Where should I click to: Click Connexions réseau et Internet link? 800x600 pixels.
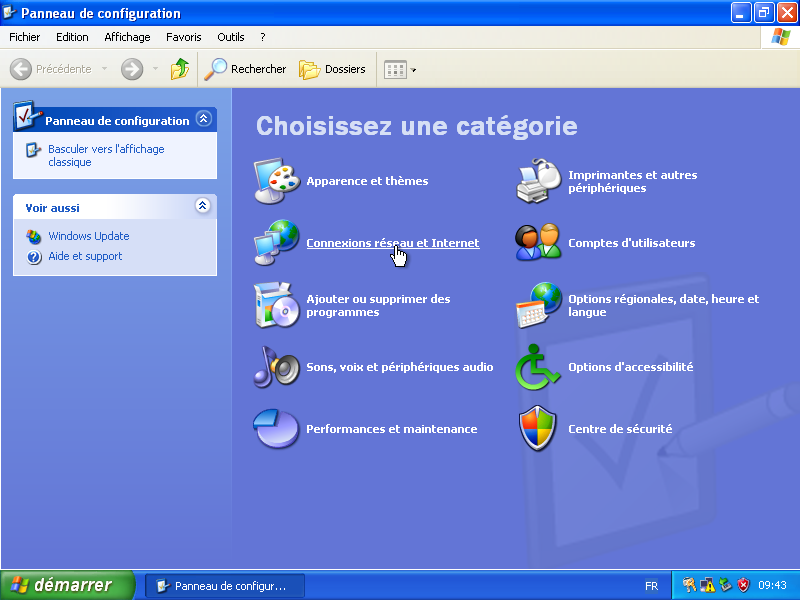pyautogui.click(x=393, y=243)
